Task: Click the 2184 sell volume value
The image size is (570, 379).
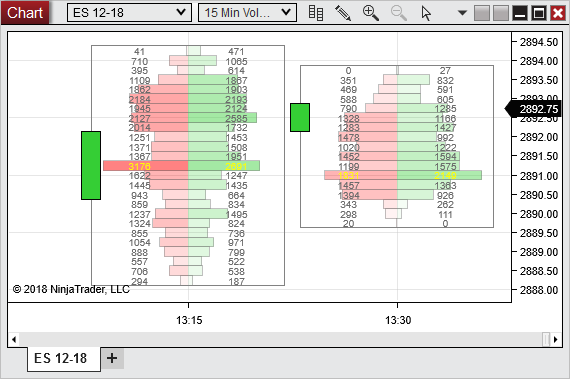Action: pyautogui.click(x=140, y=100)
